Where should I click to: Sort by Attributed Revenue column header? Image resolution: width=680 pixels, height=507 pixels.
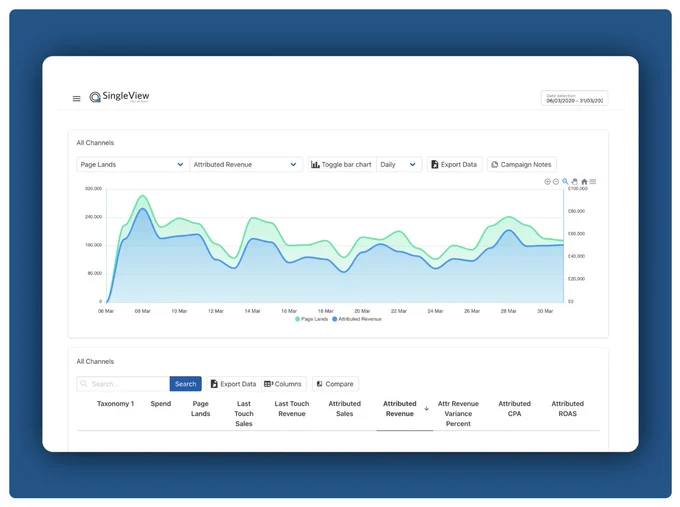pos(399,409)
